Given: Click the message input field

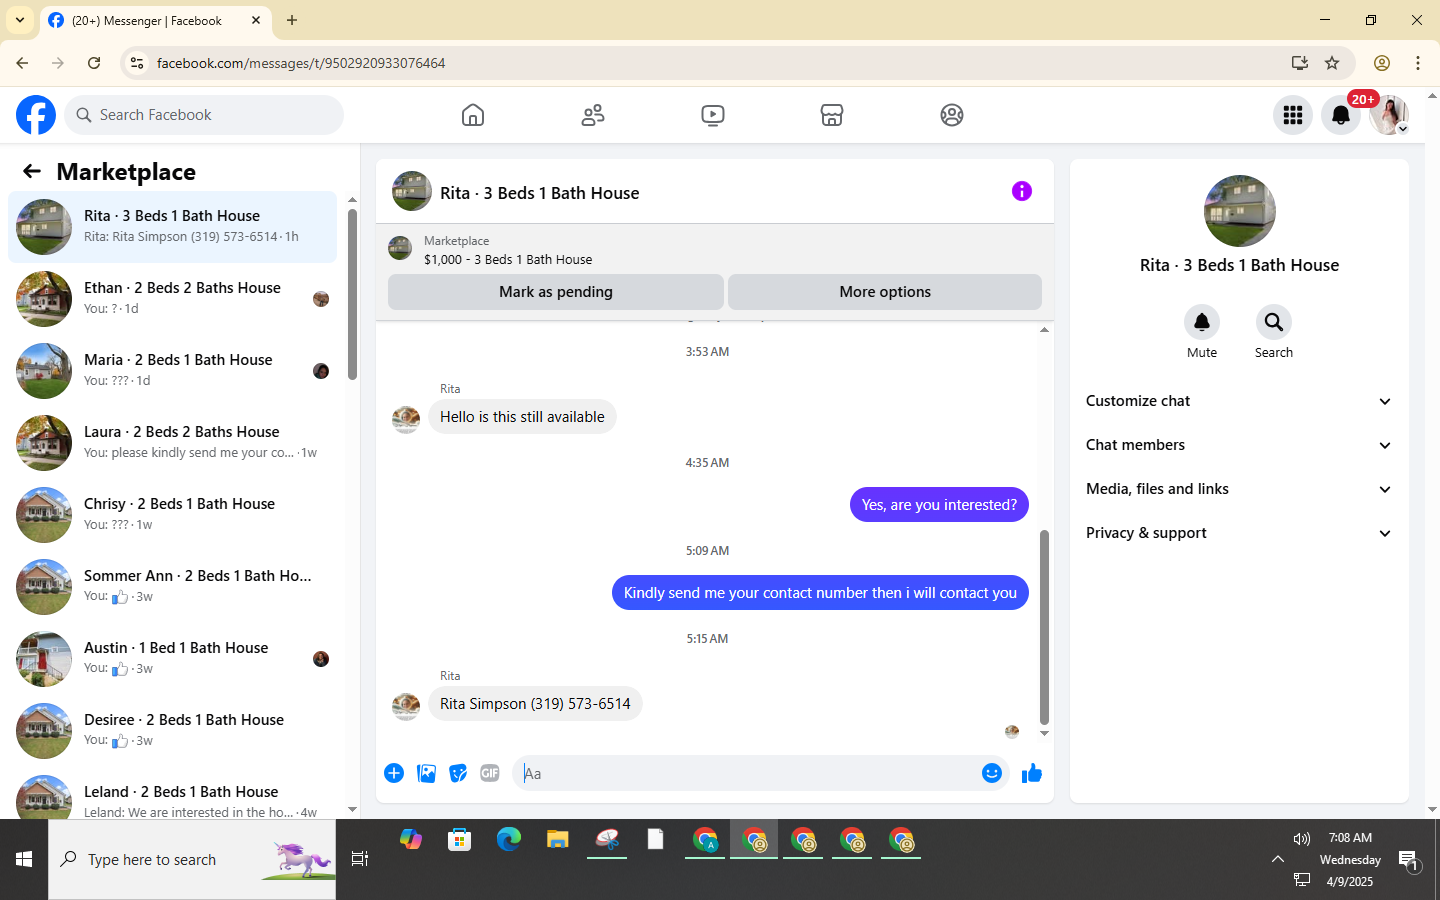Looking at the screenshot, I should pos(745,773).
